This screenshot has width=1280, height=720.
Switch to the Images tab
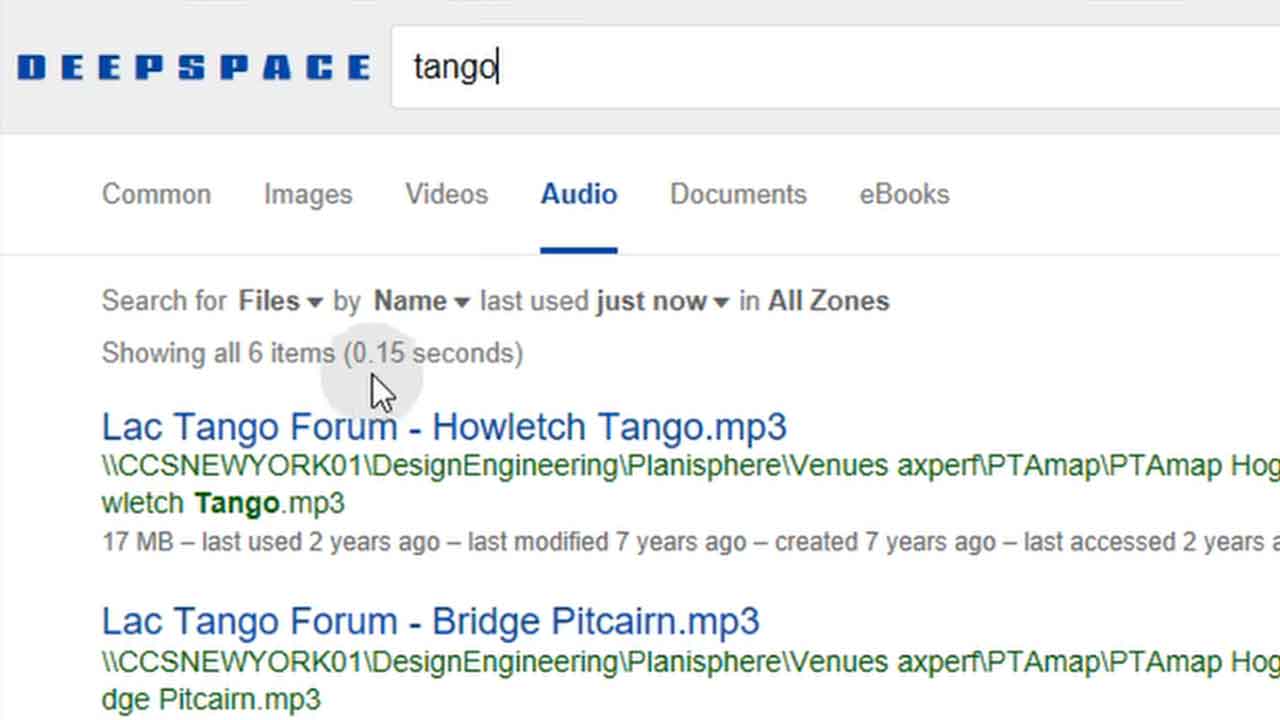tap(308, 194)
